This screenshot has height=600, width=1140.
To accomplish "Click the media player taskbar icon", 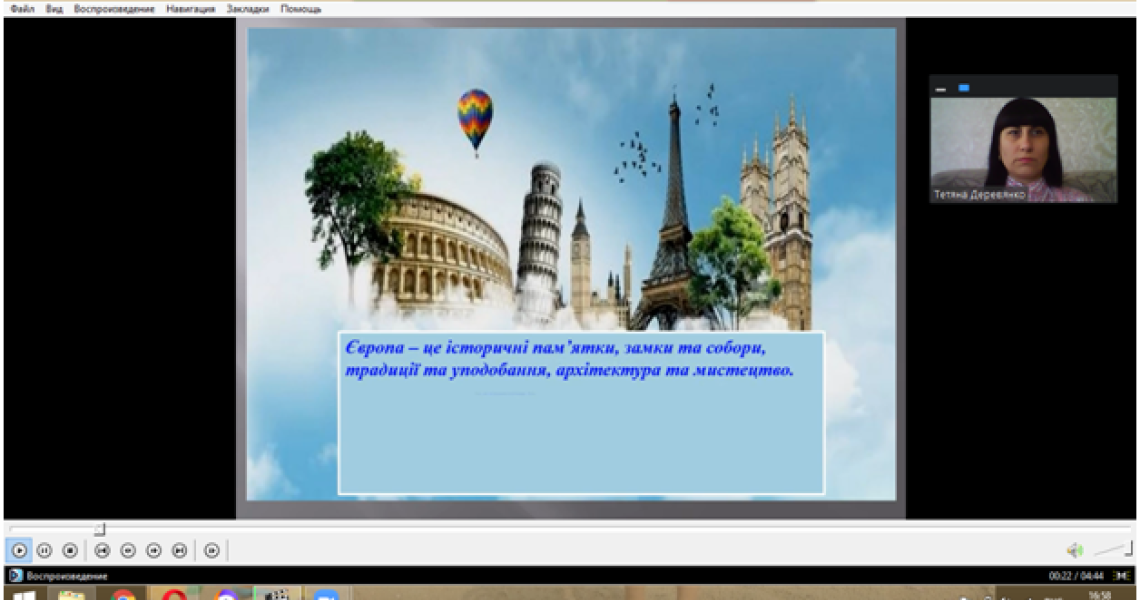I will [x=276, y=594].
